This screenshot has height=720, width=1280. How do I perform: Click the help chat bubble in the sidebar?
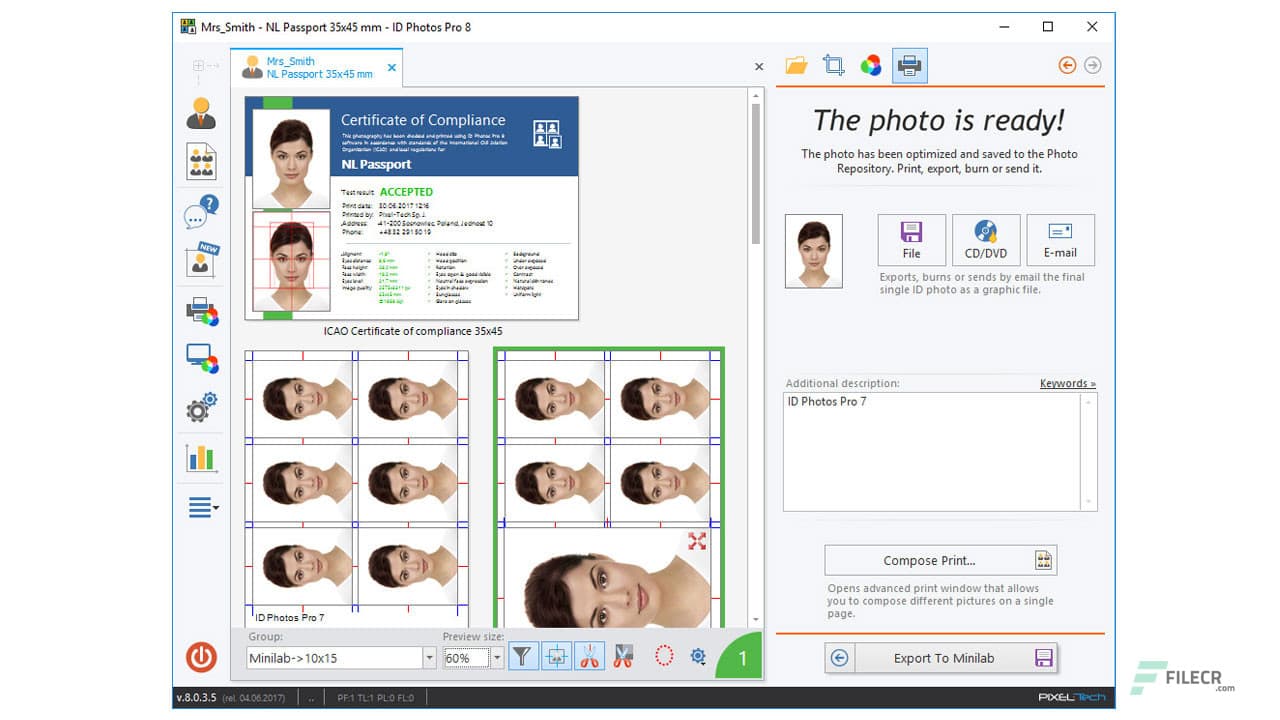coord(200,212)
